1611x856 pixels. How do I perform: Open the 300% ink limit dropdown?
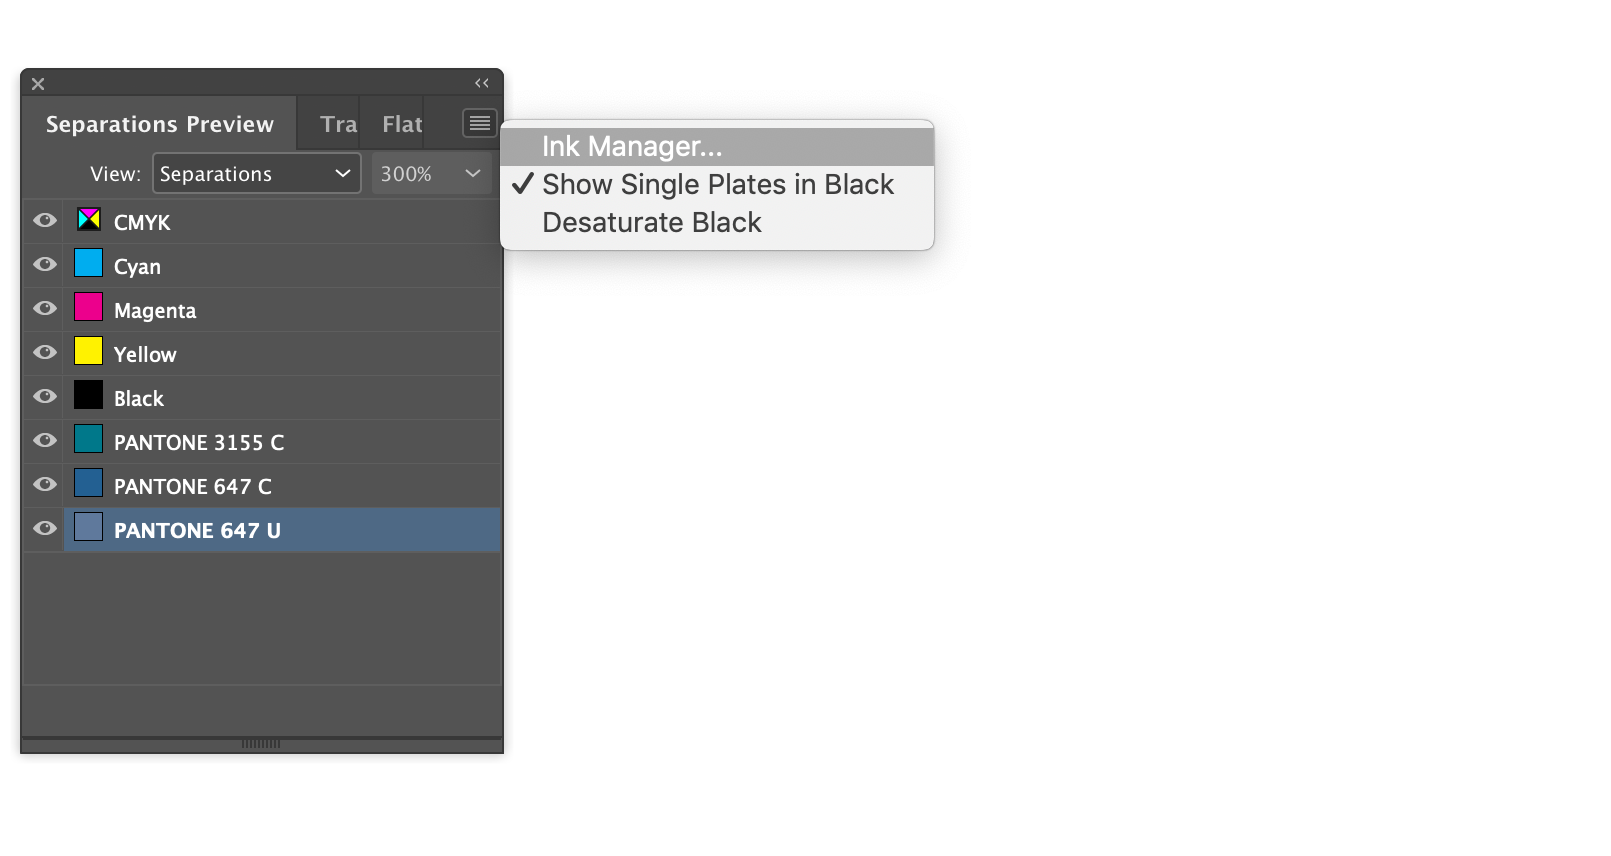432,173
